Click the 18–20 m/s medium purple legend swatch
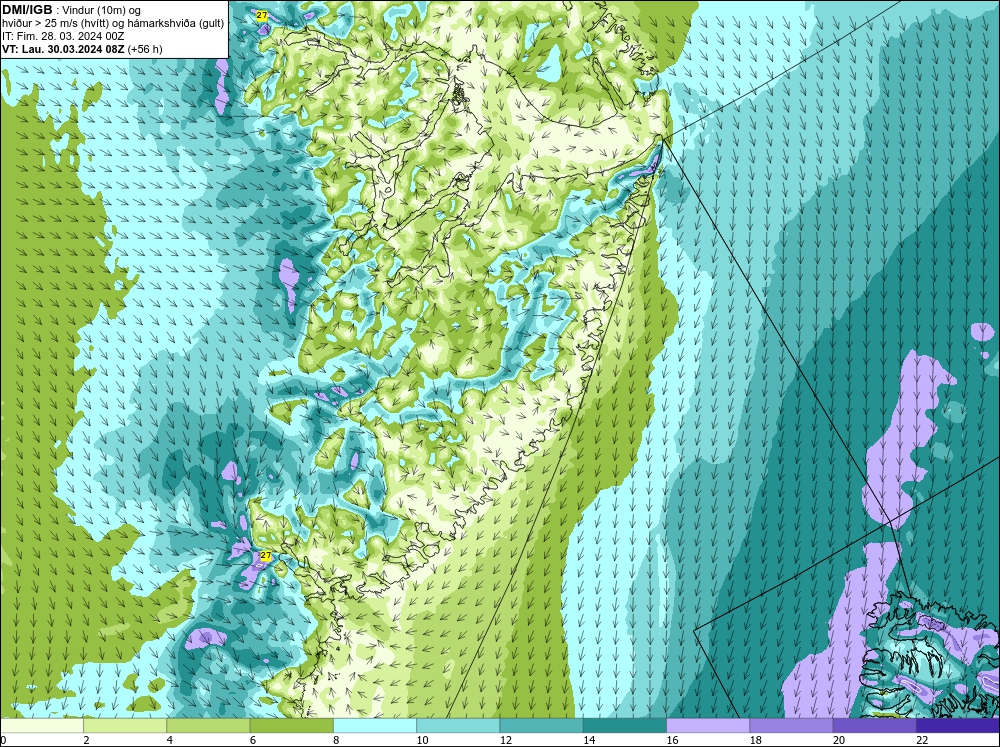The height and width of the screenshot is (747, 1000). coord(791,726)
